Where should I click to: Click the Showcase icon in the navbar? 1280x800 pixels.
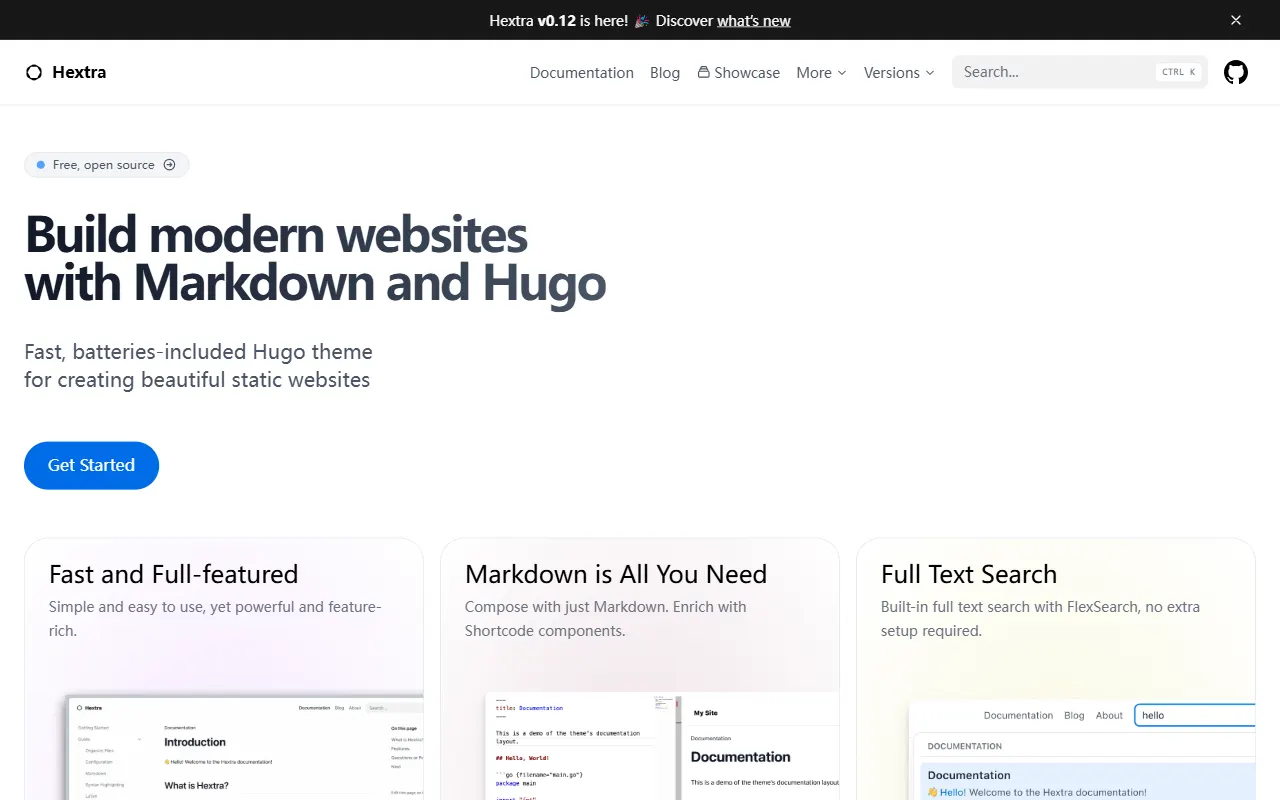pos(704,72)
